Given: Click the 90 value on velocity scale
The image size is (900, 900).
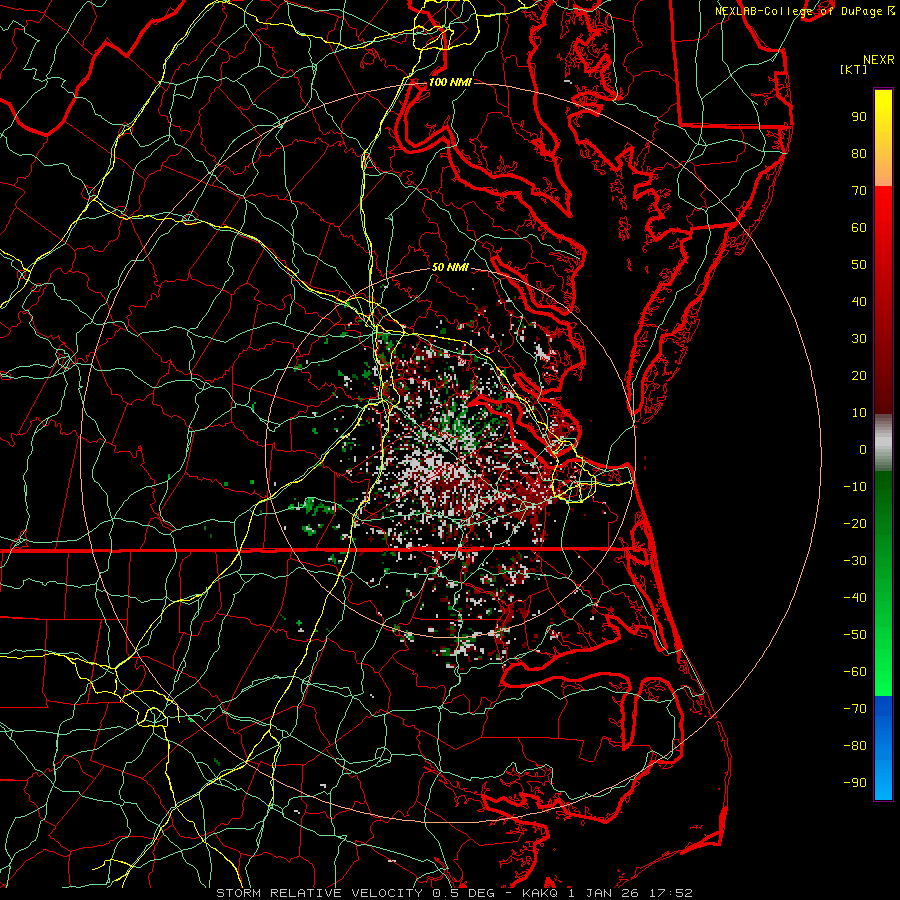Looking at the screenshot, I should 859,117.
